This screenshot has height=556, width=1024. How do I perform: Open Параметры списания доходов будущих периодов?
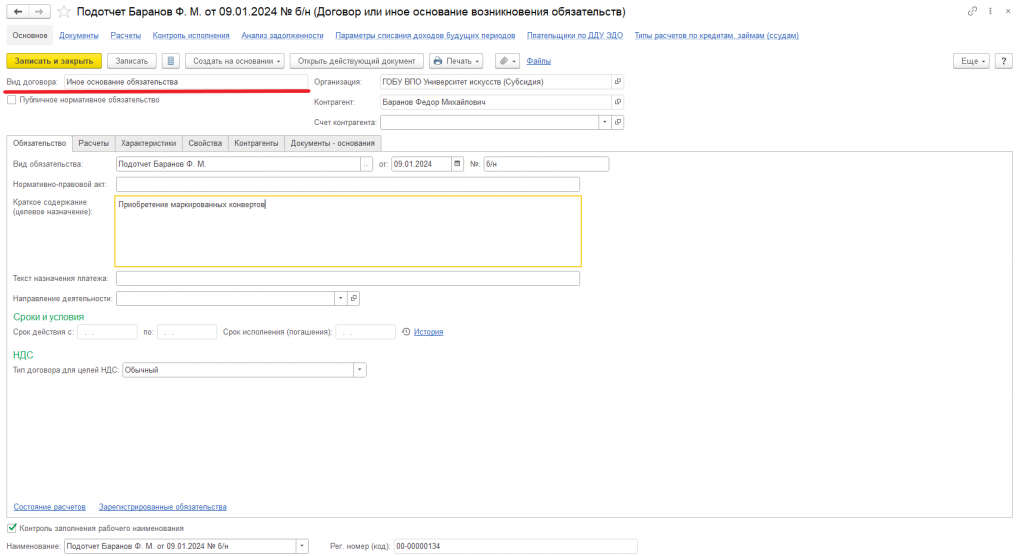[x=425, y=35]
